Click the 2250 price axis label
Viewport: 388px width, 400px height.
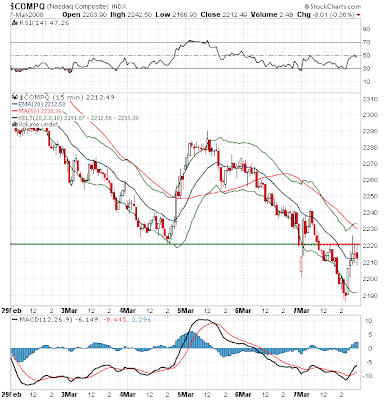pos(370,197)
